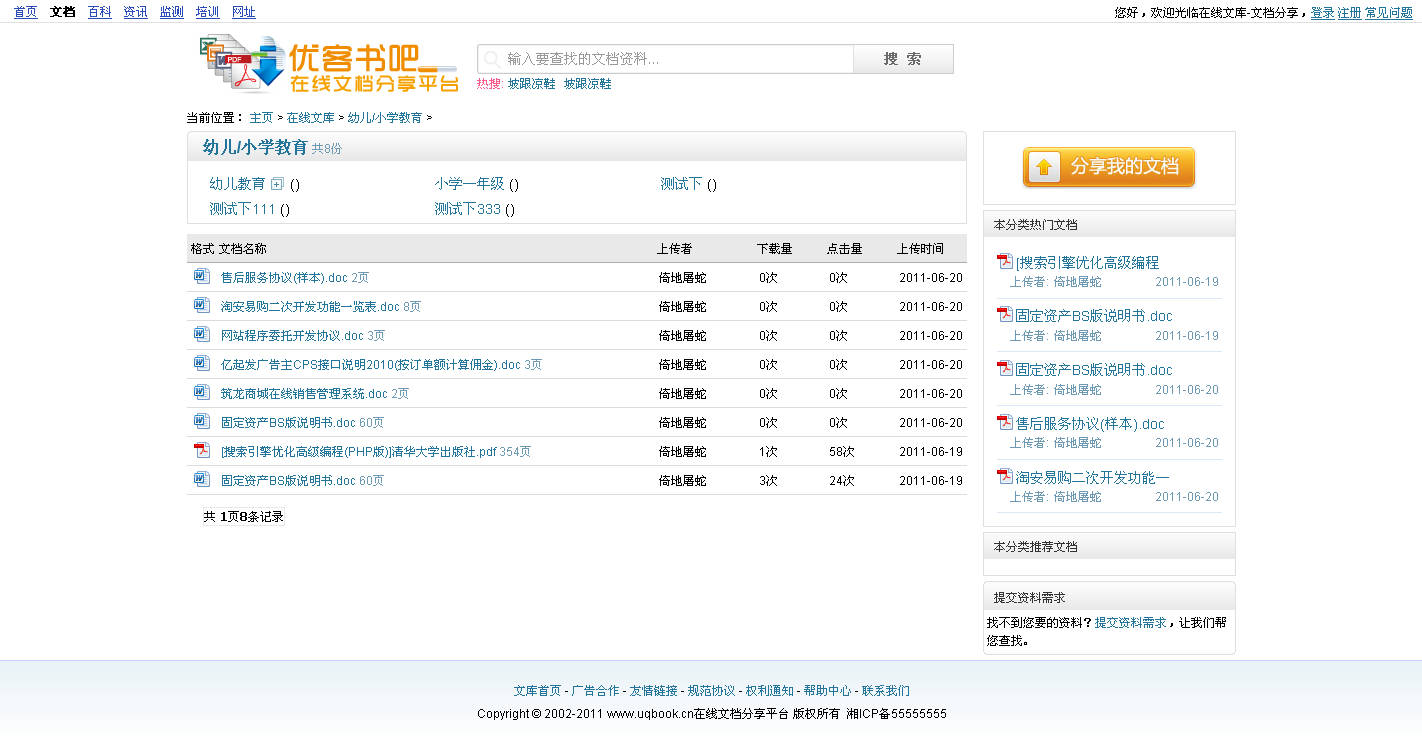Navigate to 在线文库 in the breadcrumb
Screen dimensions: 1422x736
coord(310,118)
